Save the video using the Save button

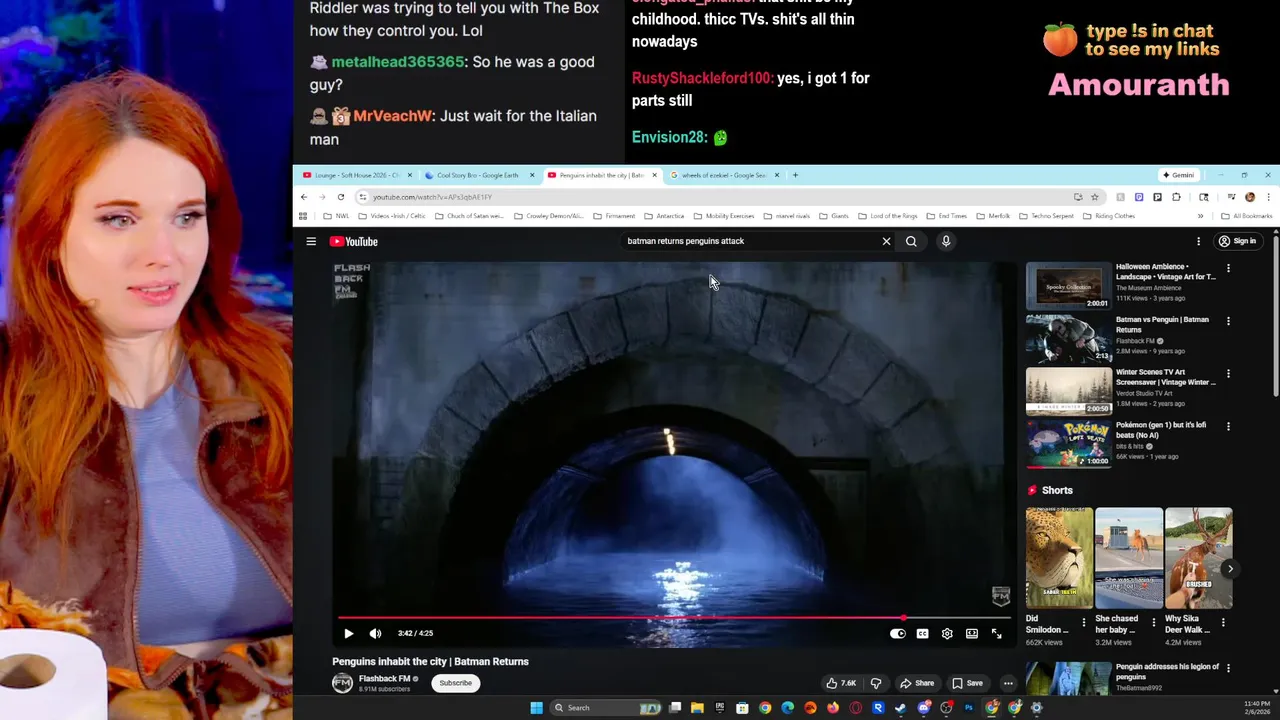click(967, 683)
